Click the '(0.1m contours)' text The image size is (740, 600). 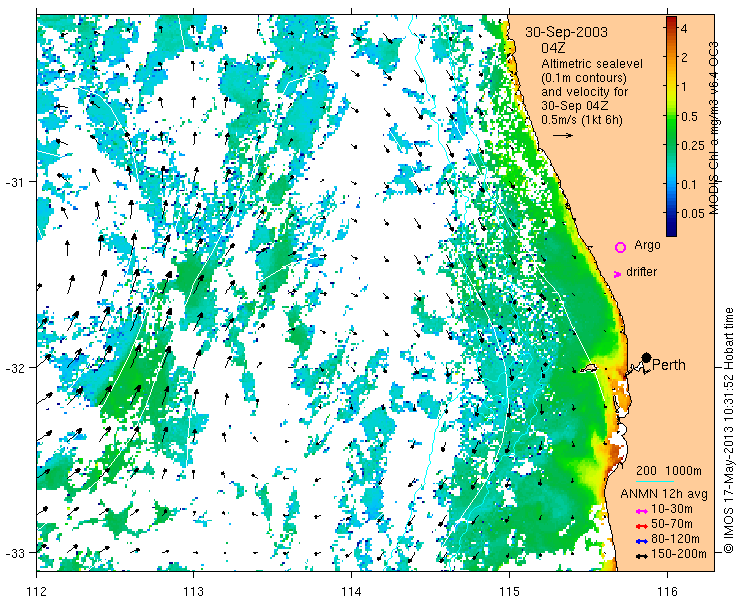(x=584, y=77)
